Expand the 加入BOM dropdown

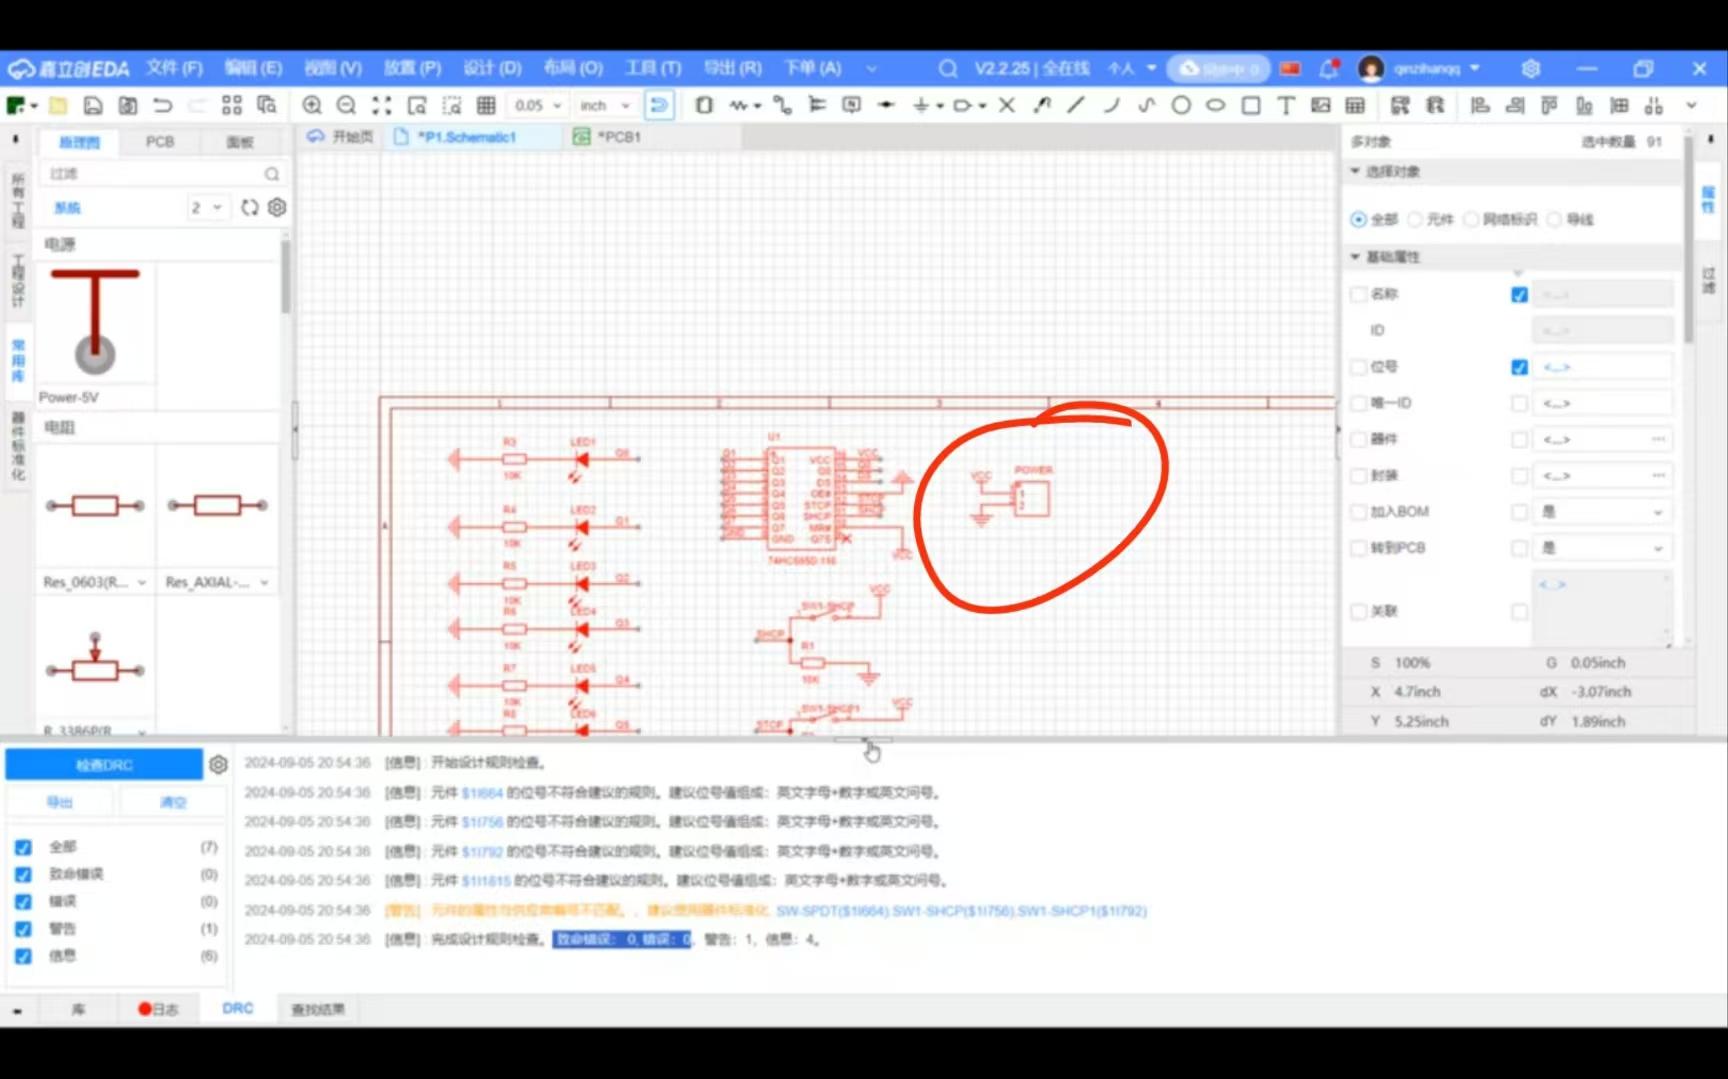[x=1603, y=512]
